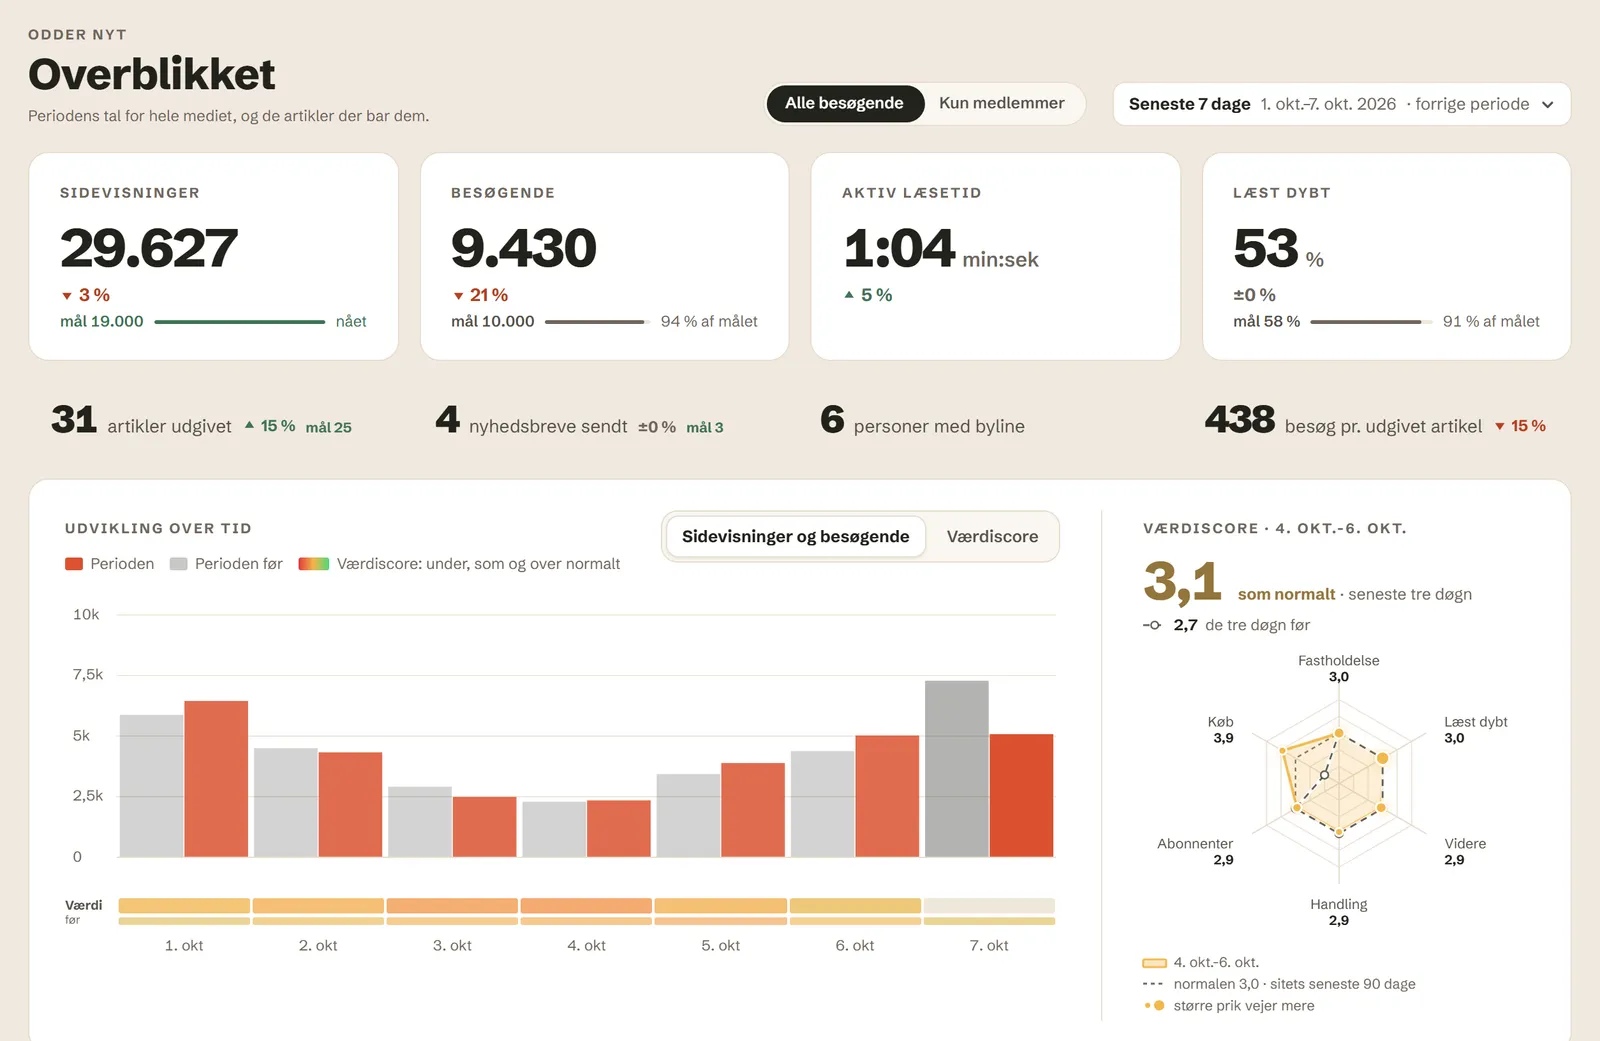Screen dimensions: 1600x1041
Task: Click the red bar for 7. okt
Action: [1021, 796]
